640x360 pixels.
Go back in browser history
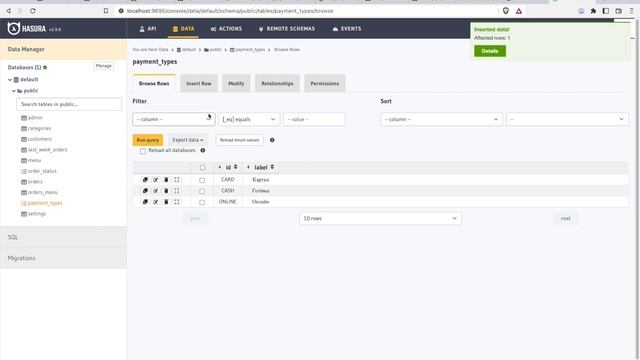click(x=9, y=11)
